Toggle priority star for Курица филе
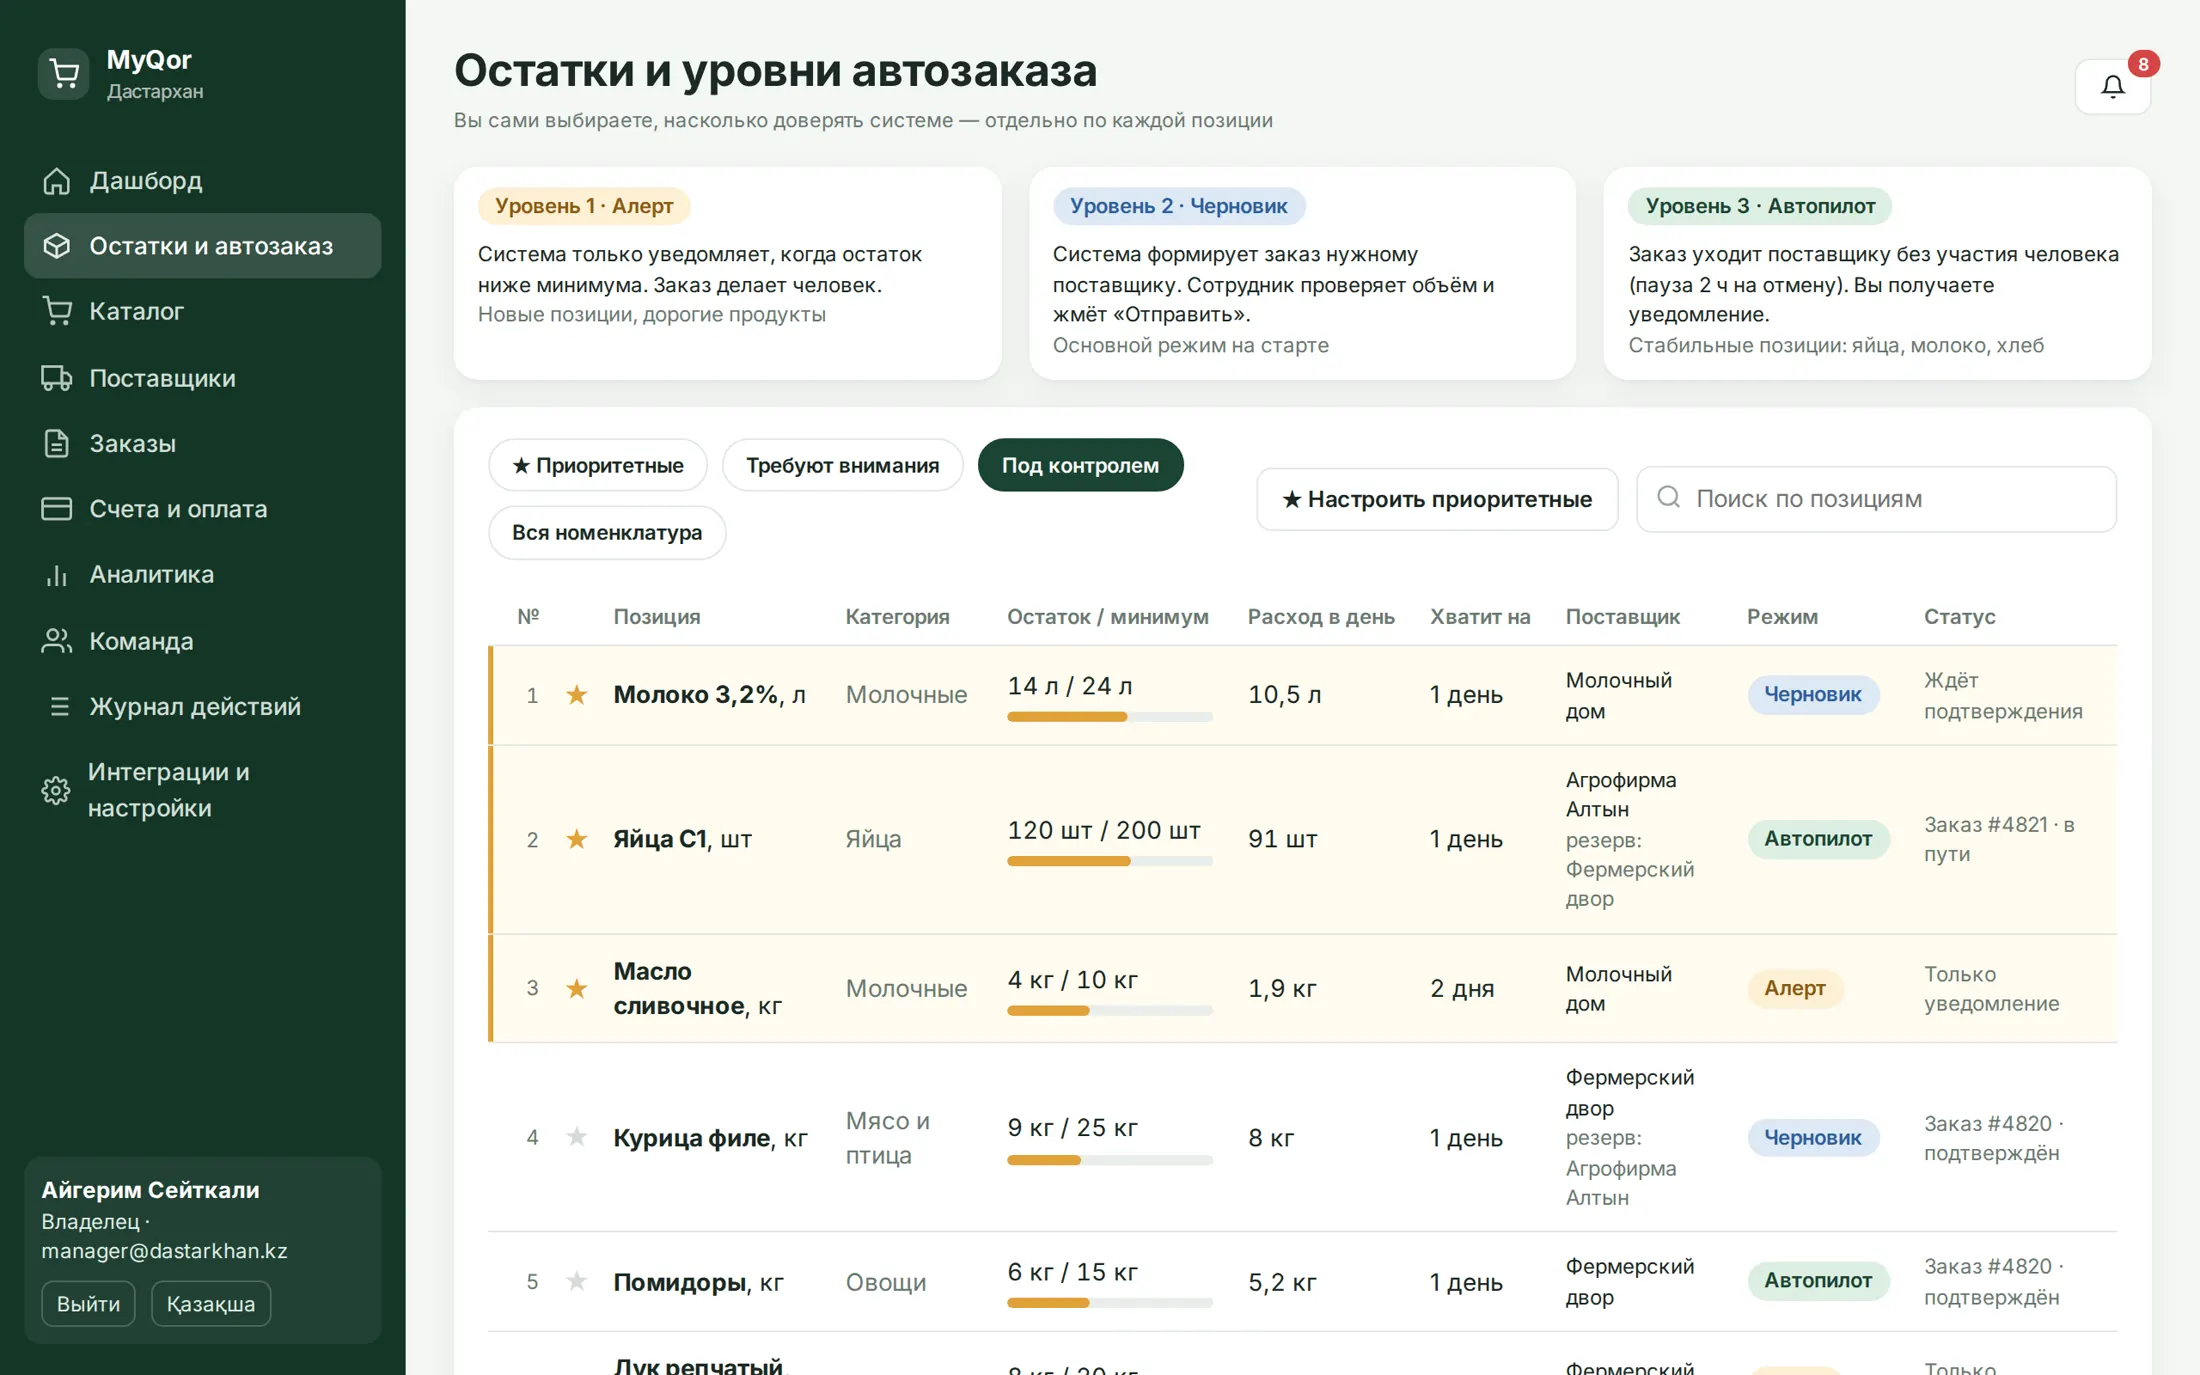Screen dimensions: 2200x1375 (x=576, y=1137)
